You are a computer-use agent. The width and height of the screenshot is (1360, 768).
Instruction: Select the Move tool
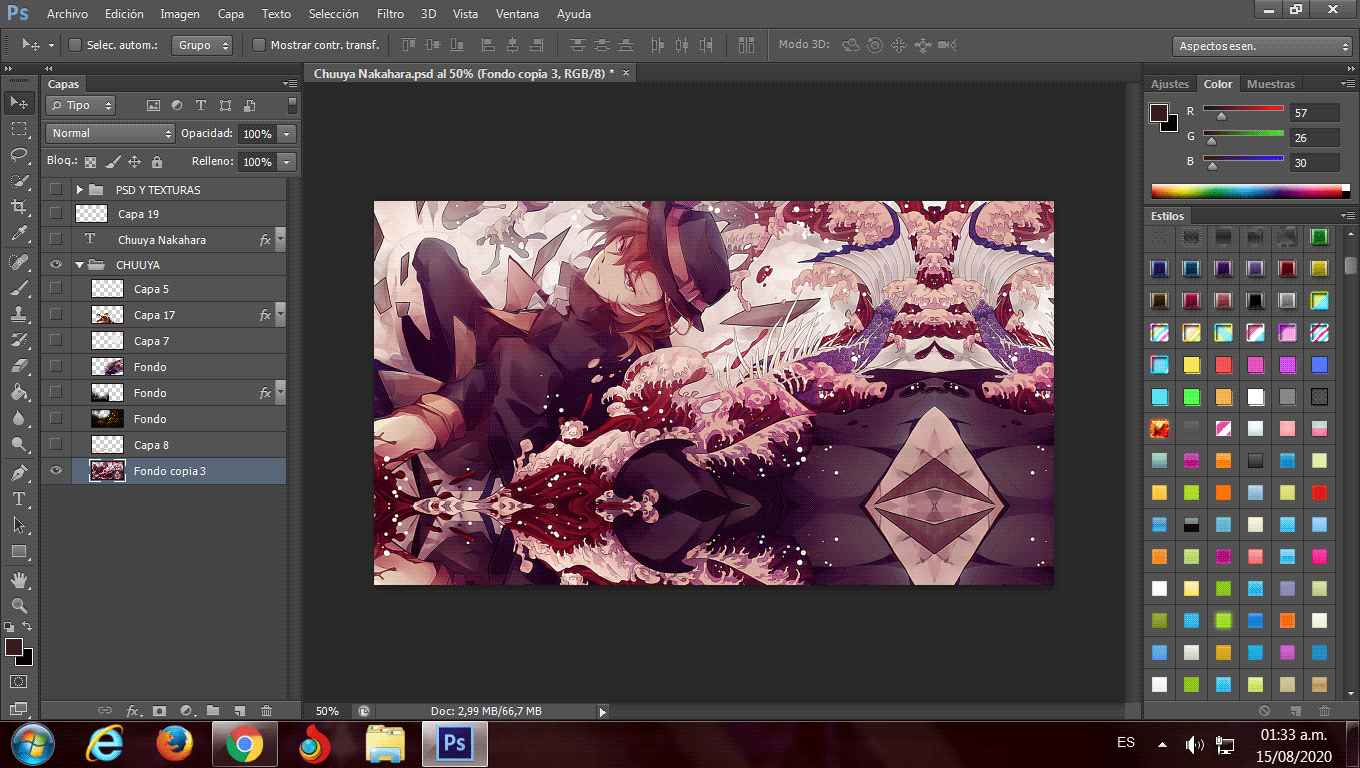19,102
